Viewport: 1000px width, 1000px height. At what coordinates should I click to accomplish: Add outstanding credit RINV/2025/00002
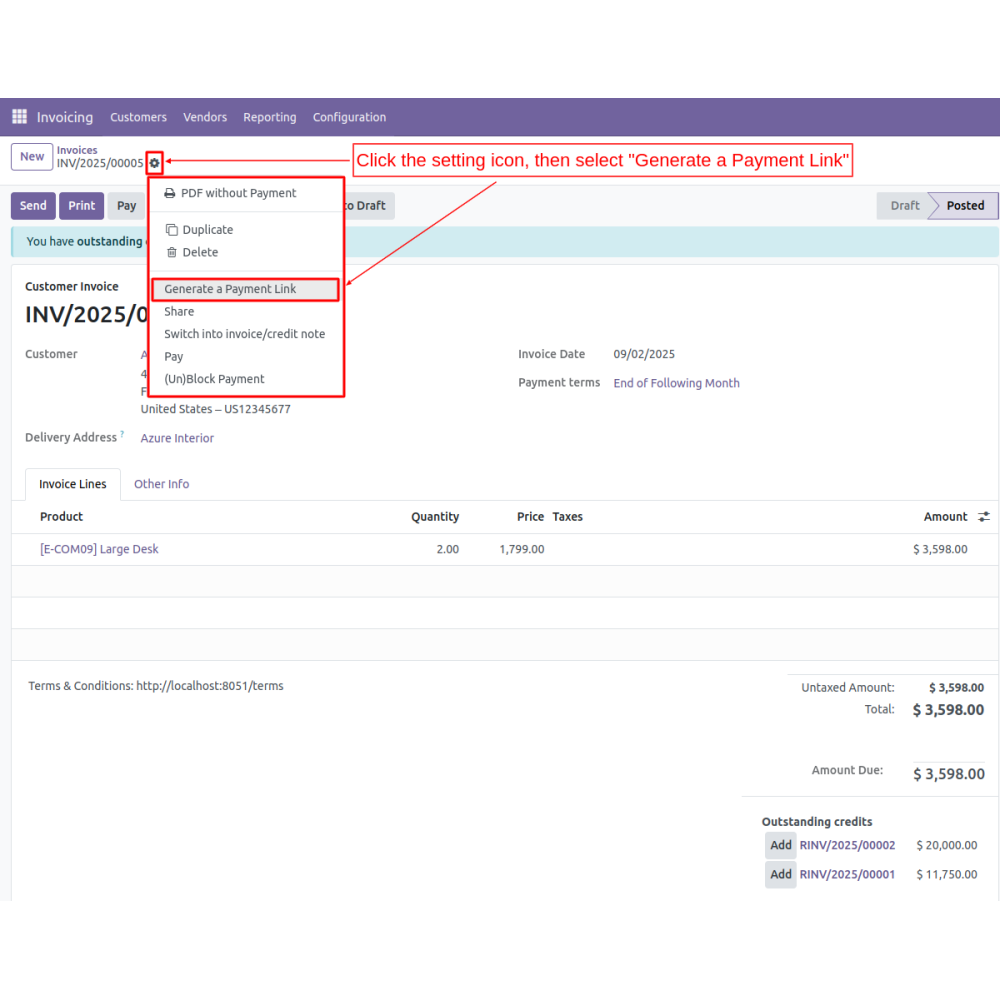[780, 846]
